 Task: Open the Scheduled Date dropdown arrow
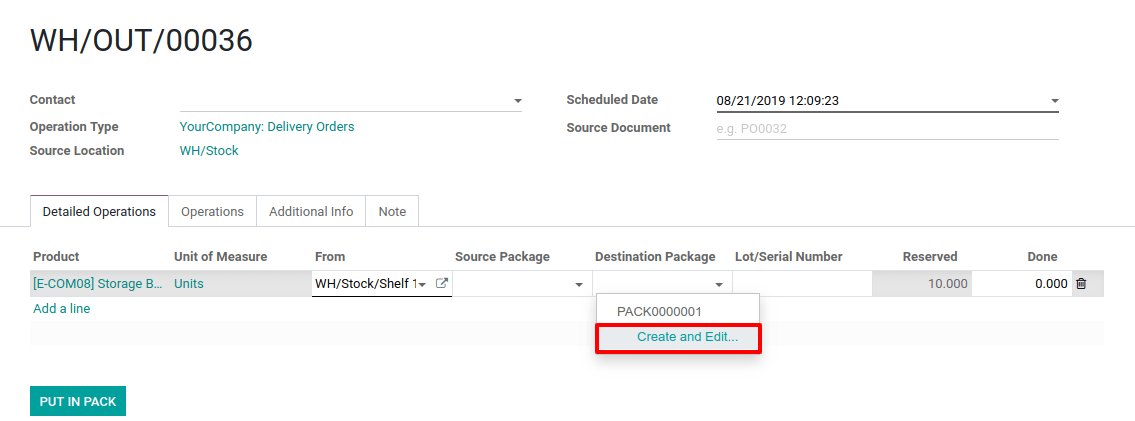click(1055, 101)
